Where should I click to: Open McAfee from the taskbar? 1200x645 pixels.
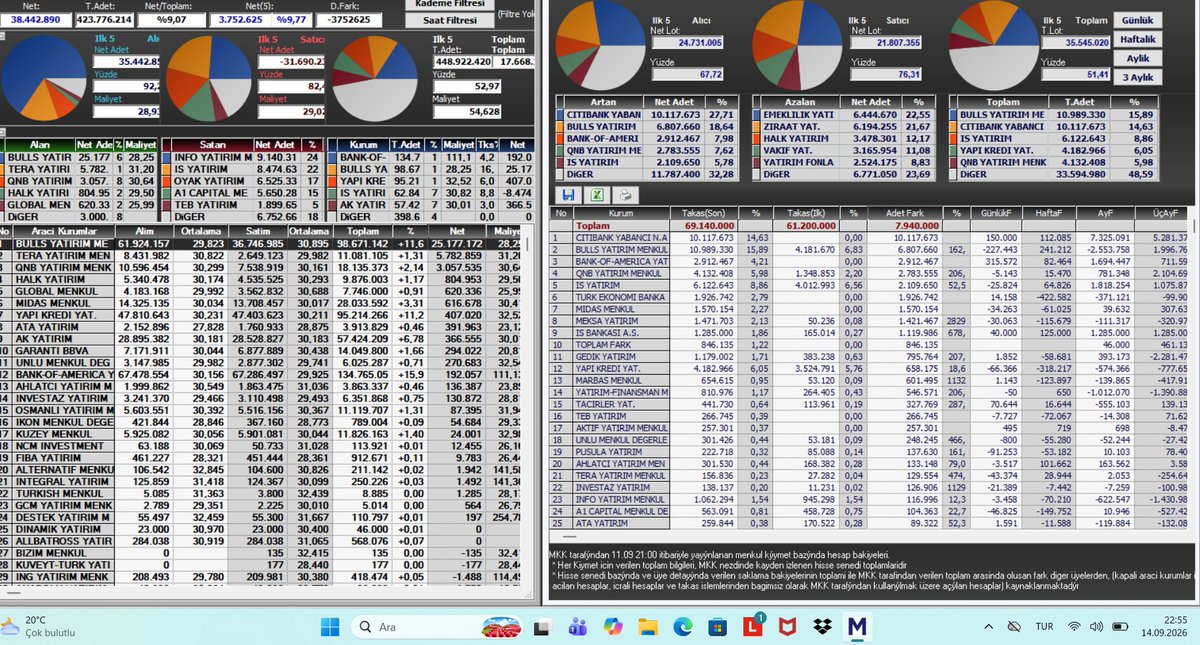pyautogui.click(x=787, y=627)
